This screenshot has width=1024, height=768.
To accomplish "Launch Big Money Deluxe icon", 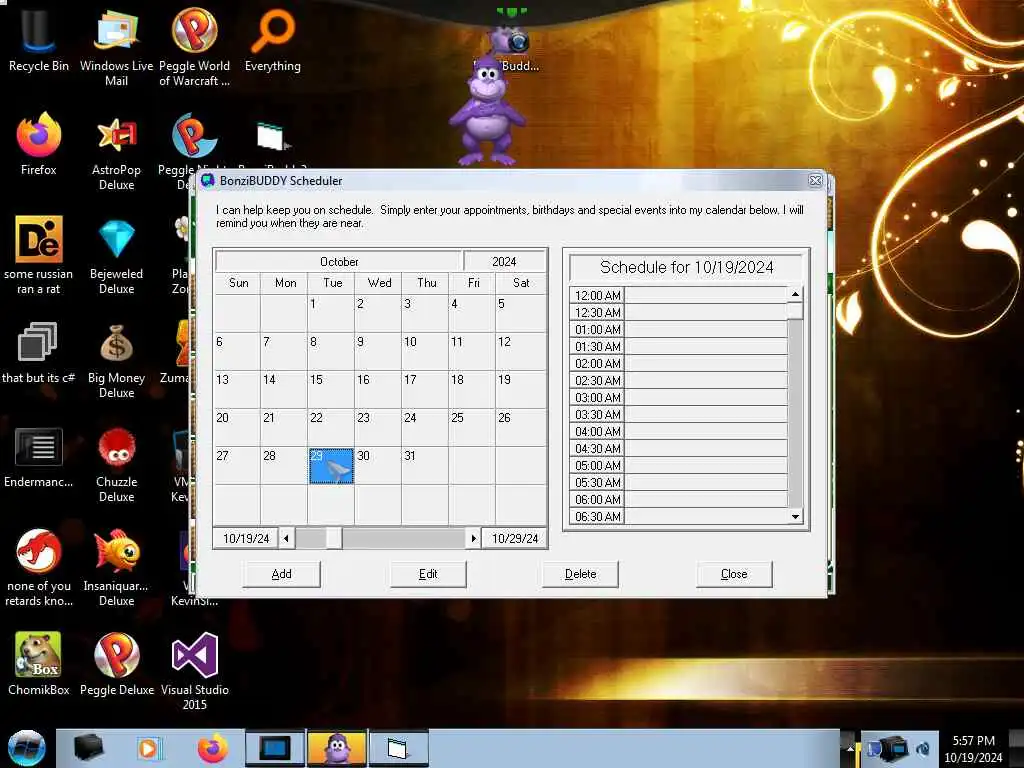I will coord(116,359).
